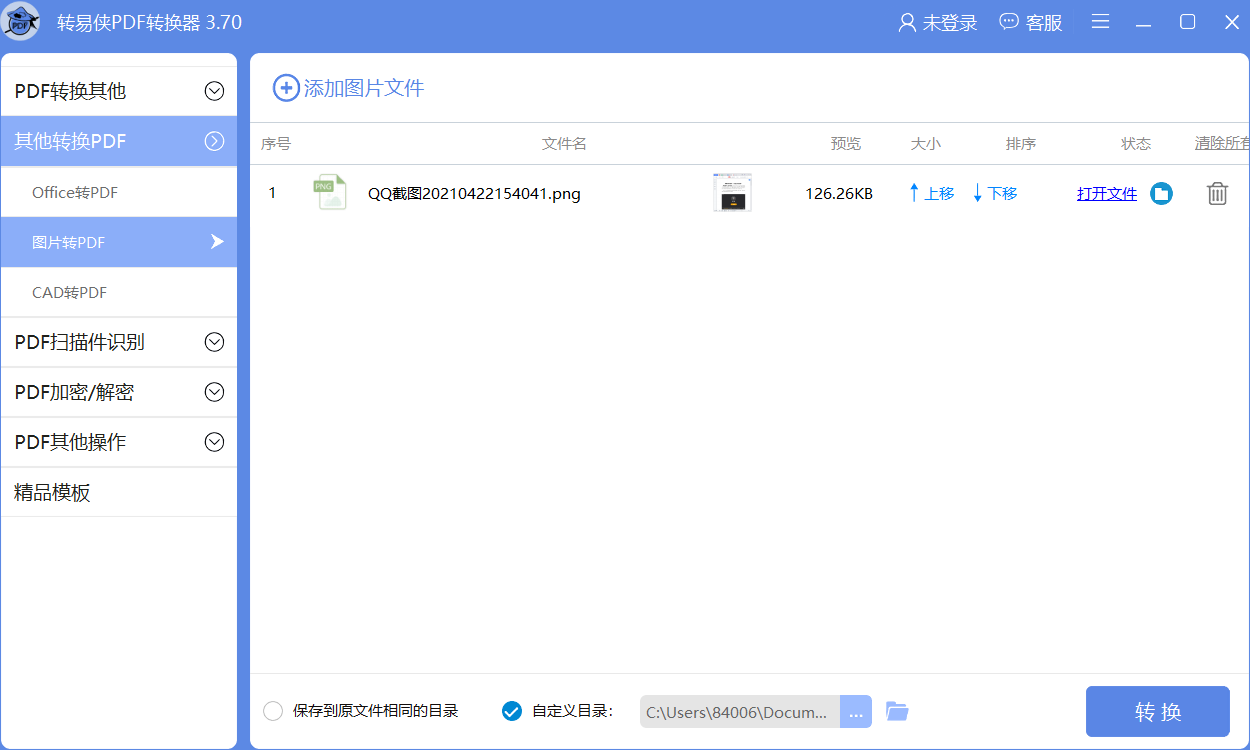Click the file size 126.26KB

point(839,194)
